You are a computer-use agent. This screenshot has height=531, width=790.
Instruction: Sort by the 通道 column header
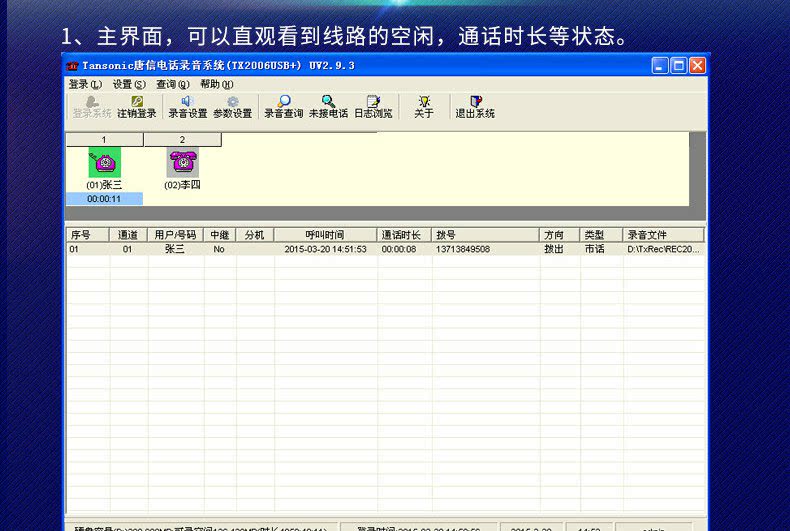click(128, 235)
